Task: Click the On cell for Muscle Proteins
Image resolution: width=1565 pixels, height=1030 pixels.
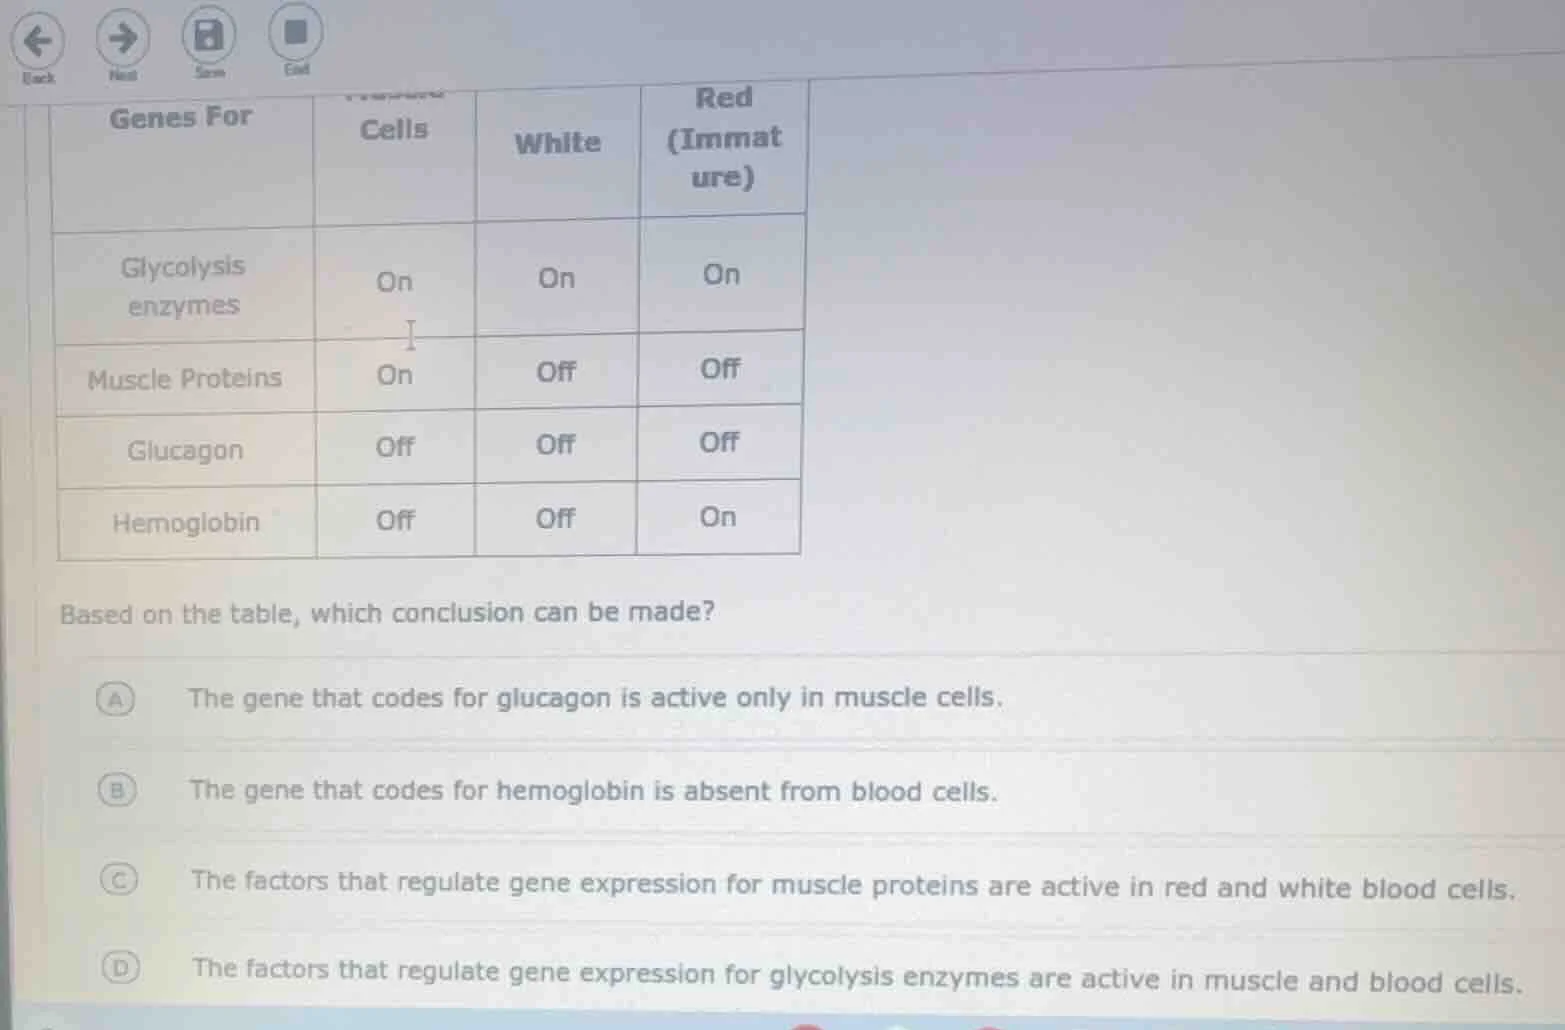Action: click(394, 375)
